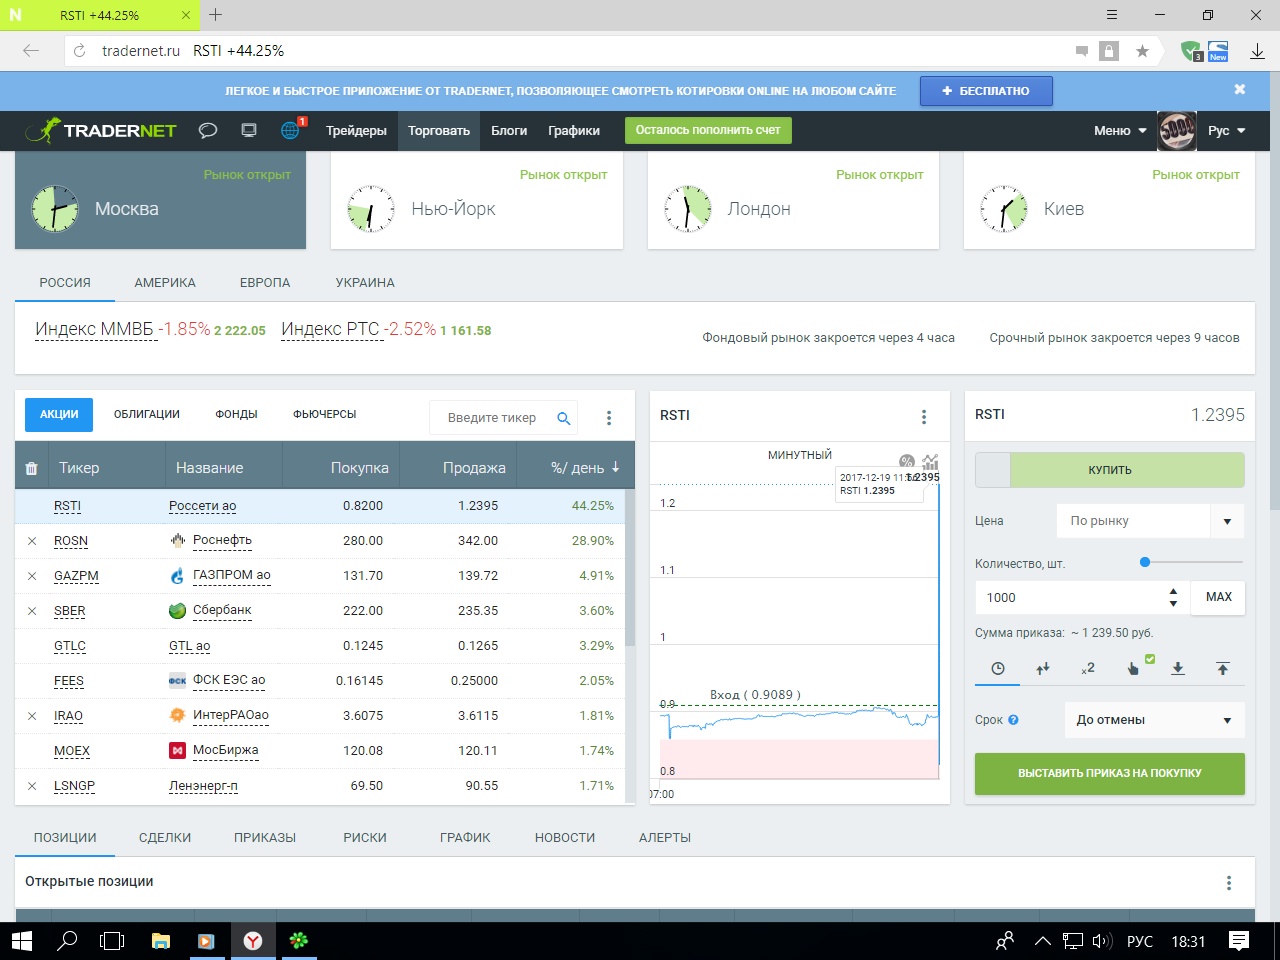Image resolution: width=1280 pixels, height=960 pixels.
Task: Select the upload arrow order type icon
Action: pyautogui.click(x=1223, y=668)
